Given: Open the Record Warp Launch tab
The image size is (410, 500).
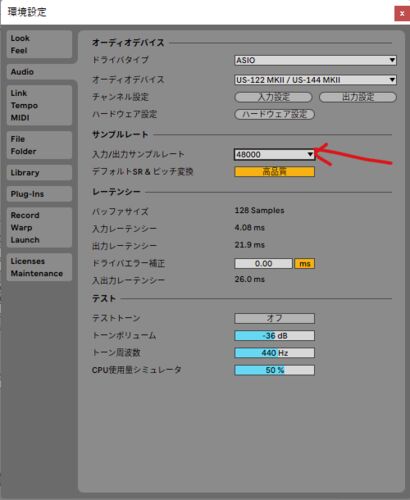Looking at the screenshot, I should 39,227.
